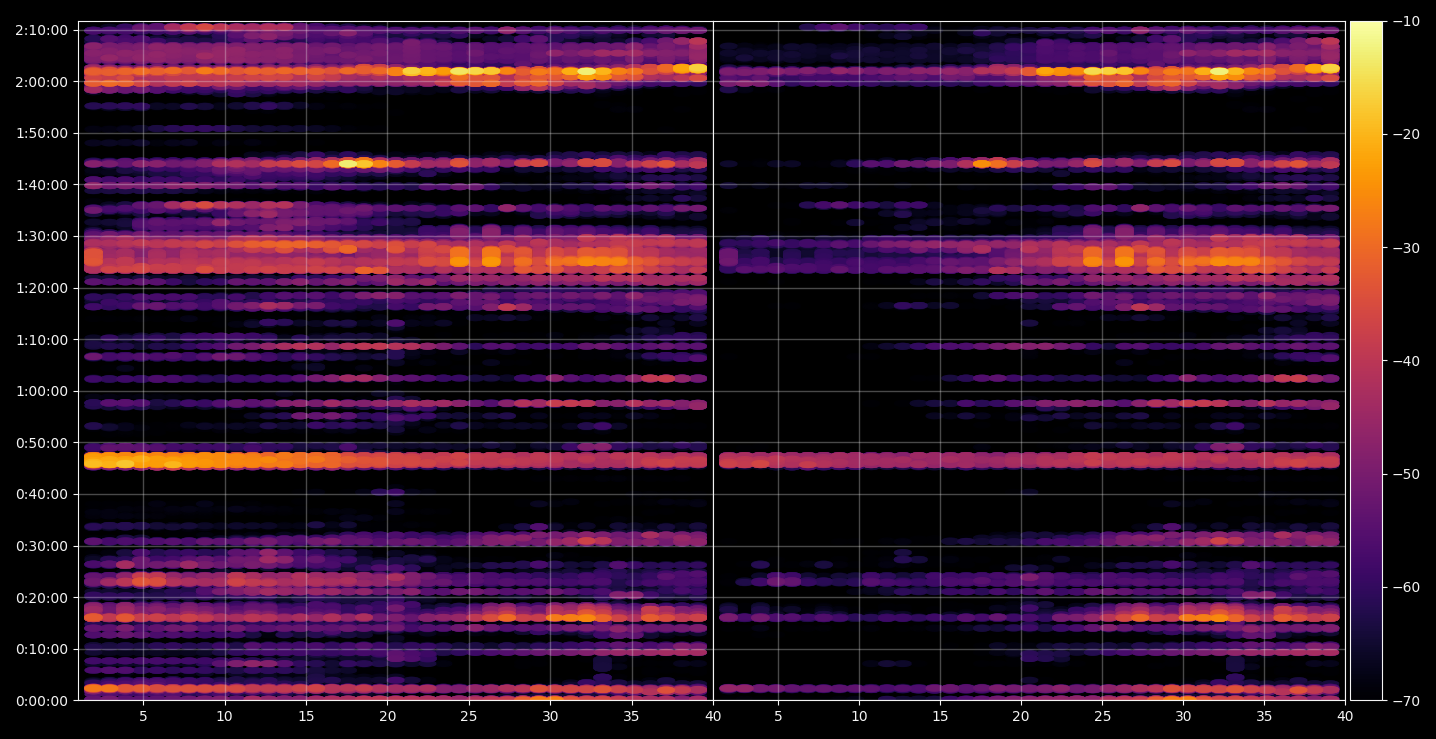Click the 0:00:00 y-axis tick label
The height and width of the screenshot is (739, 1436).
[x=41, y=701]
